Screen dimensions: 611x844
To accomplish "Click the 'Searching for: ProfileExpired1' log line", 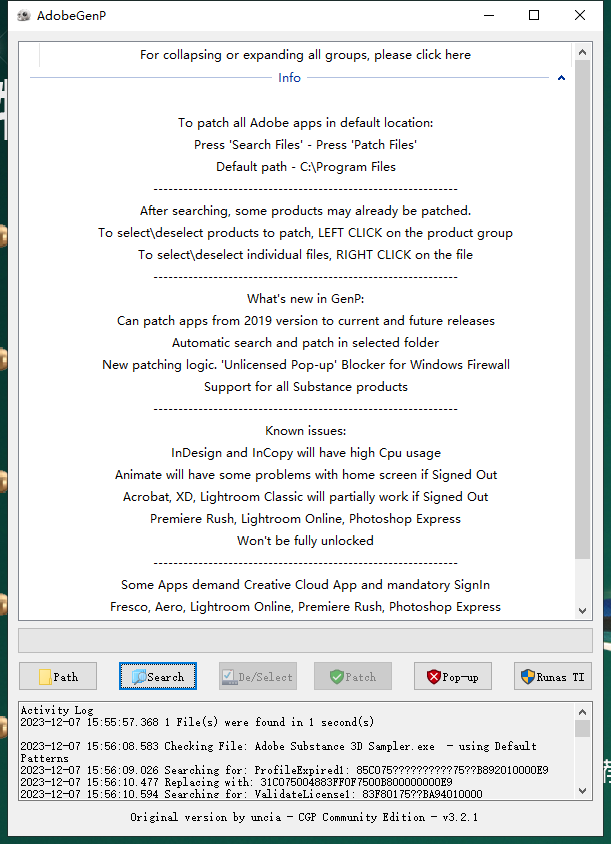I will 284,770.
